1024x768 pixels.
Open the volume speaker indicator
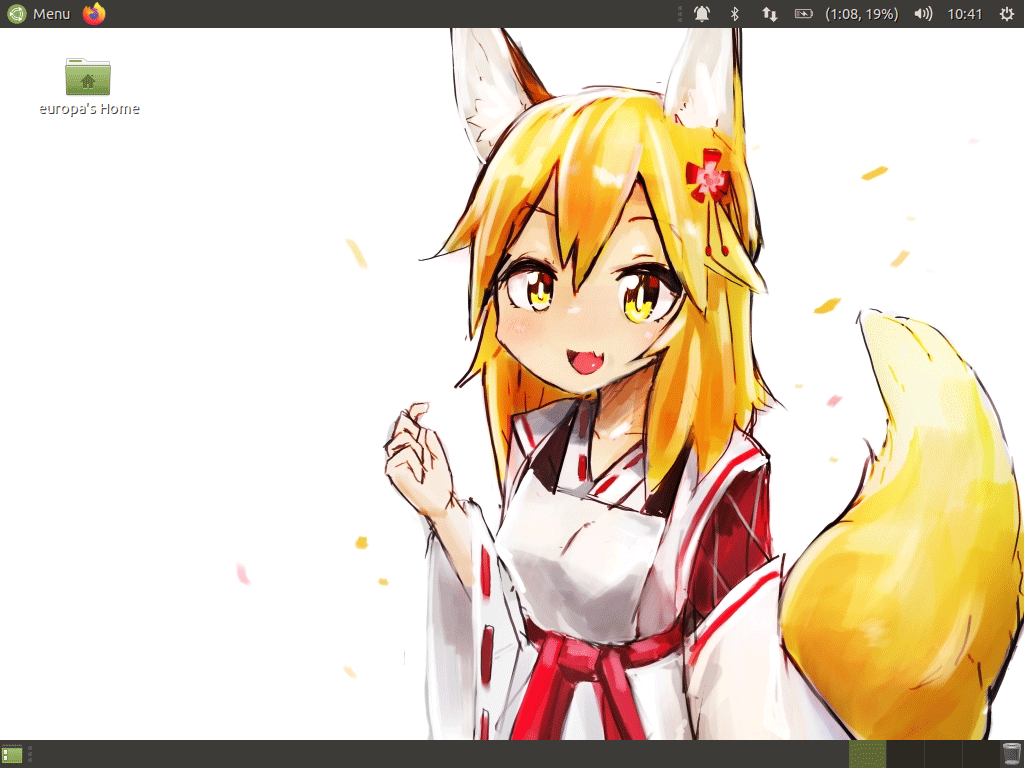[x=923, y=14]
